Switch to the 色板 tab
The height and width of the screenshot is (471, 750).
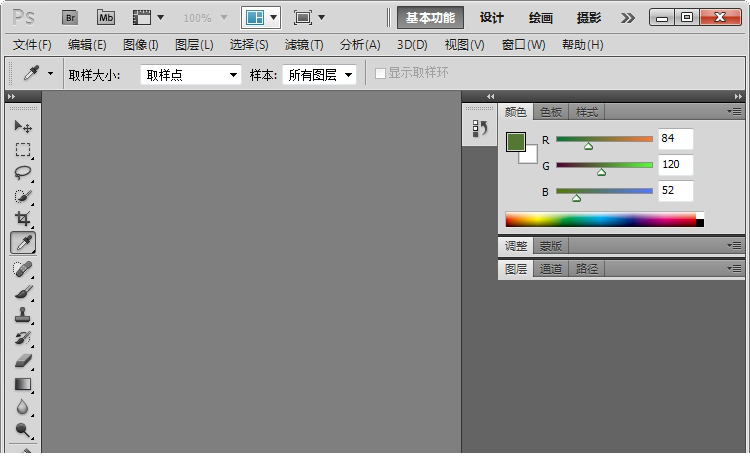click(551, 112)
